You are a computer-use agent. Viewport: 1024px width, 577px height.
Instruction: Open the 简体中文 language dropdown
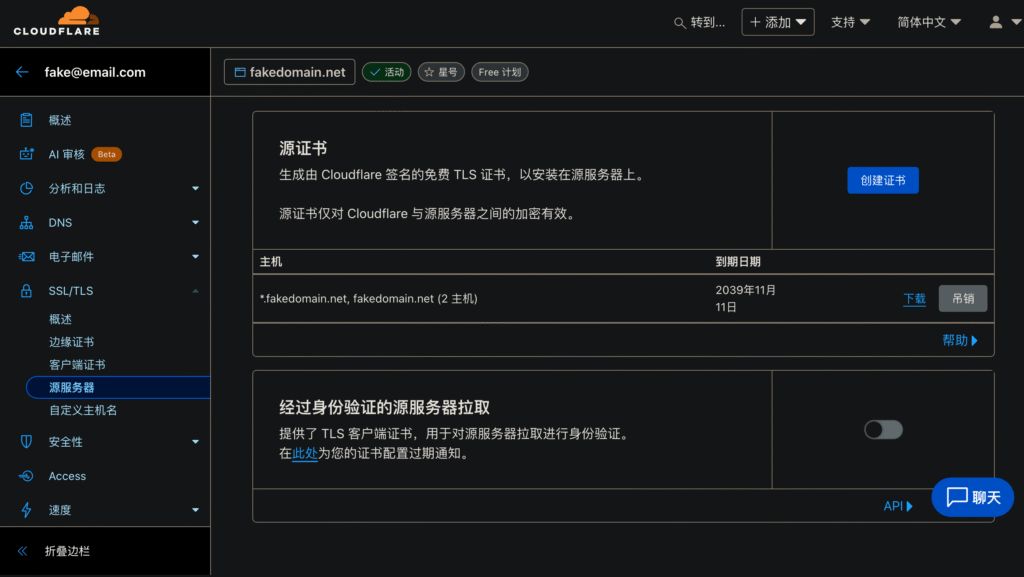coord(929,22)
